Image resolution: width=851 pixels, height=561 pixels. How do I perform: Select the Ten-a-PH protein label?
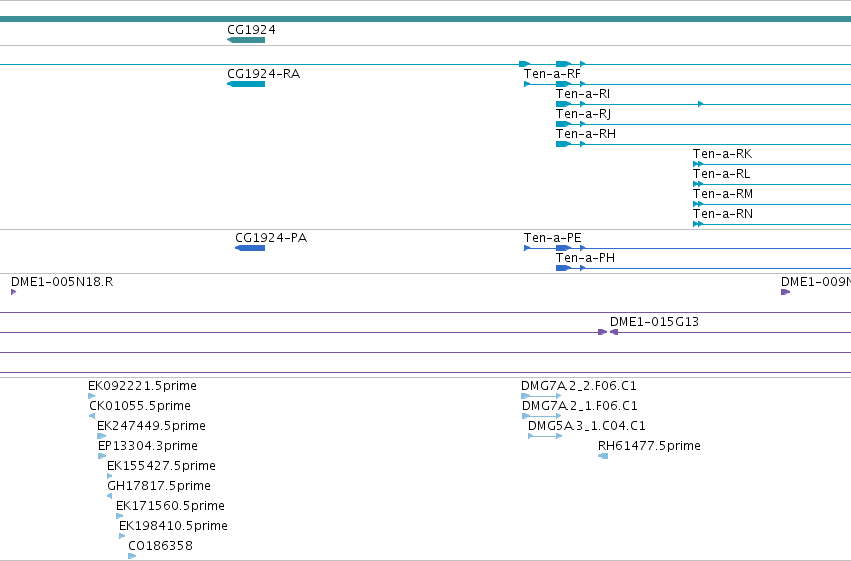585,258
